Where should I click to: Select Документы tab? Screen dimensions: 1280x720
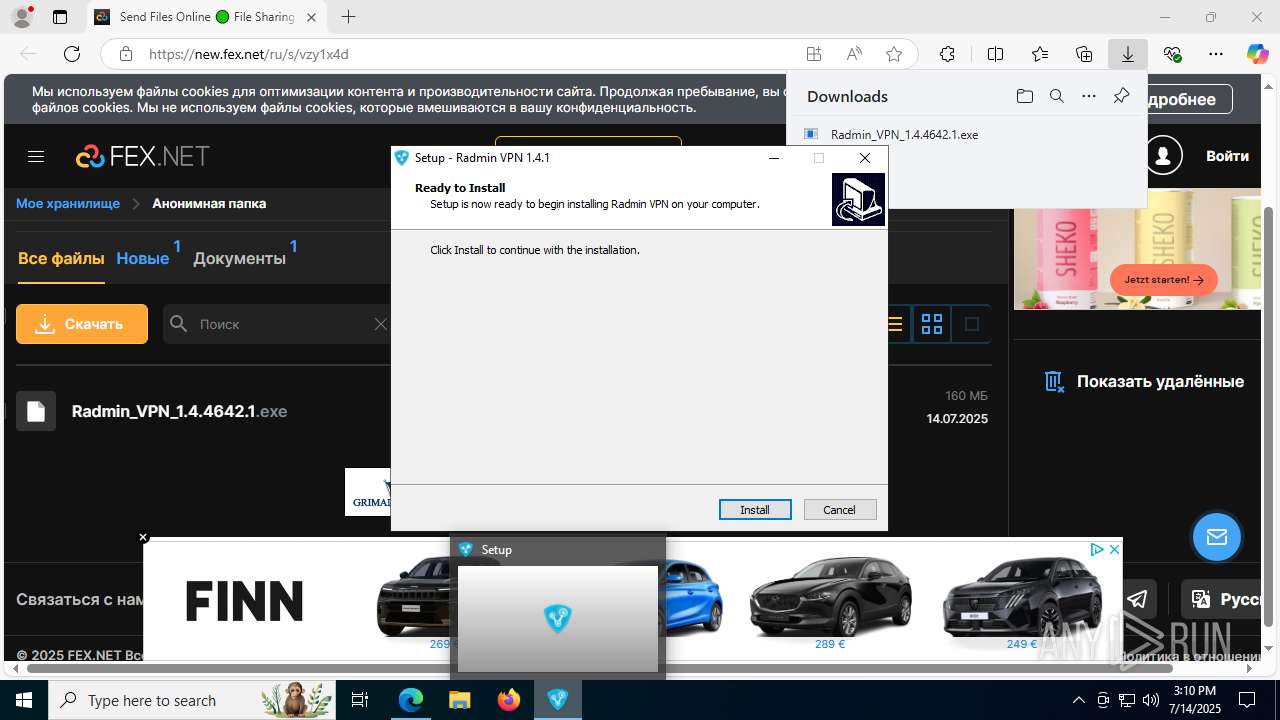click(239, 258)
